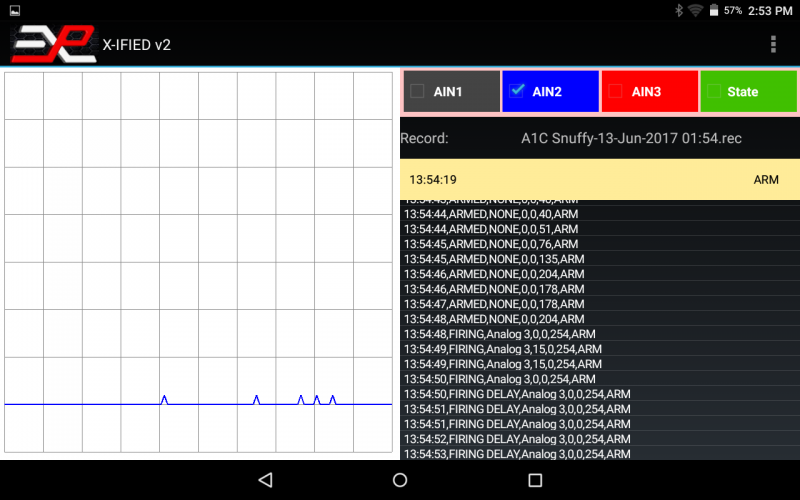This screenshot has height=500, width=800.
Task: Tap the yellow 13:54:19 ARM row
Action: click(598, 180)
